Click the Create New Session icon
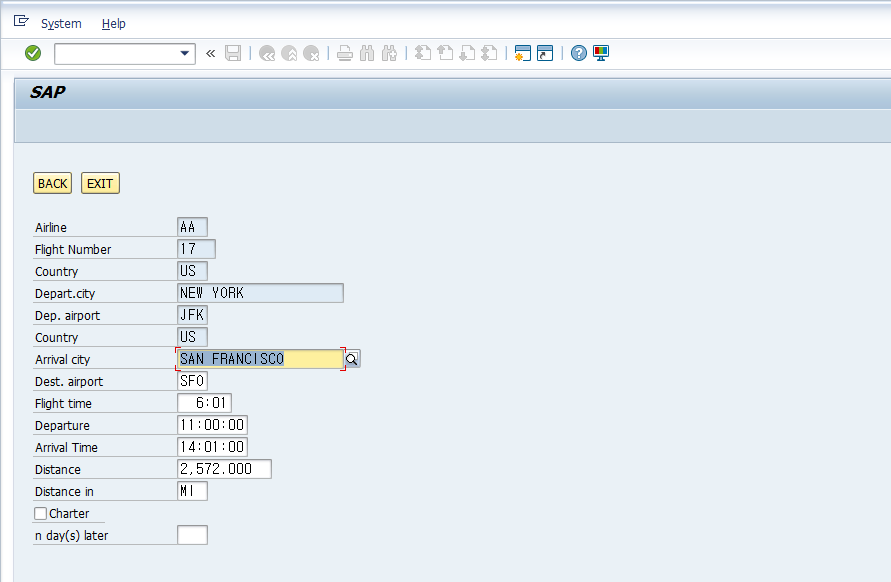The height and width of the screenshot is (582, 891). pos(523,53)
